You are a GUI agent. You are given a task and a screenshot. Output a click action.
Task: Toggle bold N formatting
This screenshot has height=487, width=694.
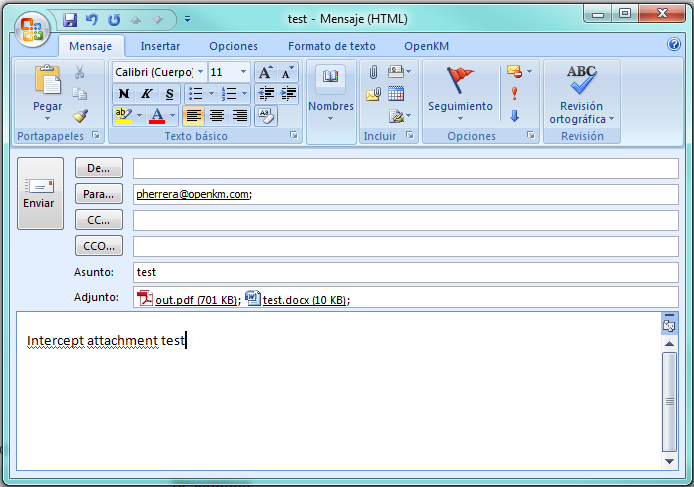tap(124, 94)
